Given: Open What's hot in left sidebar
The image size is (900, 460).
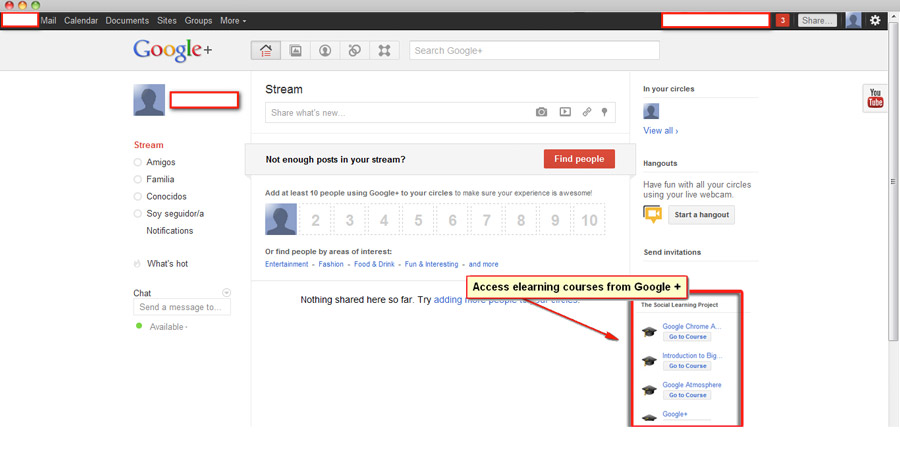Looking at the screenshot, I should 167,264.
